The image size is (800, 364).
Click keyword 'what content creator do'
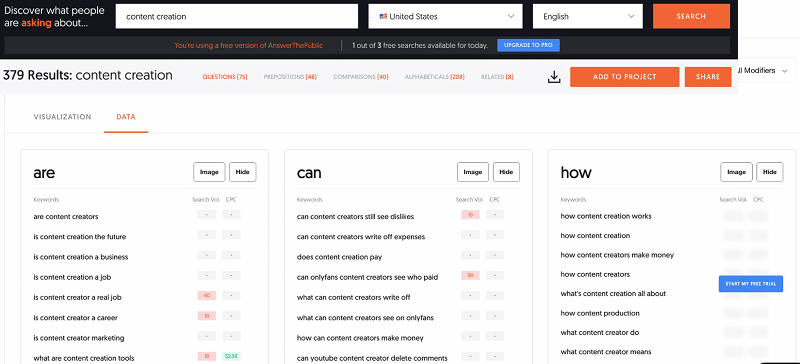tap(599, 332)
